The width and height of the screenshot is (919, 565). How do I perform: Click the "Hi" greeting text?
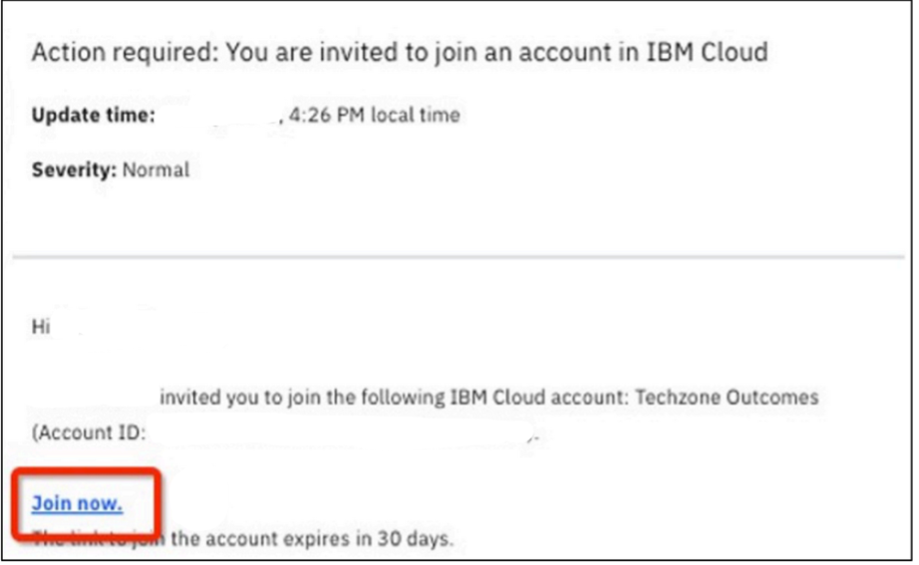40,327
